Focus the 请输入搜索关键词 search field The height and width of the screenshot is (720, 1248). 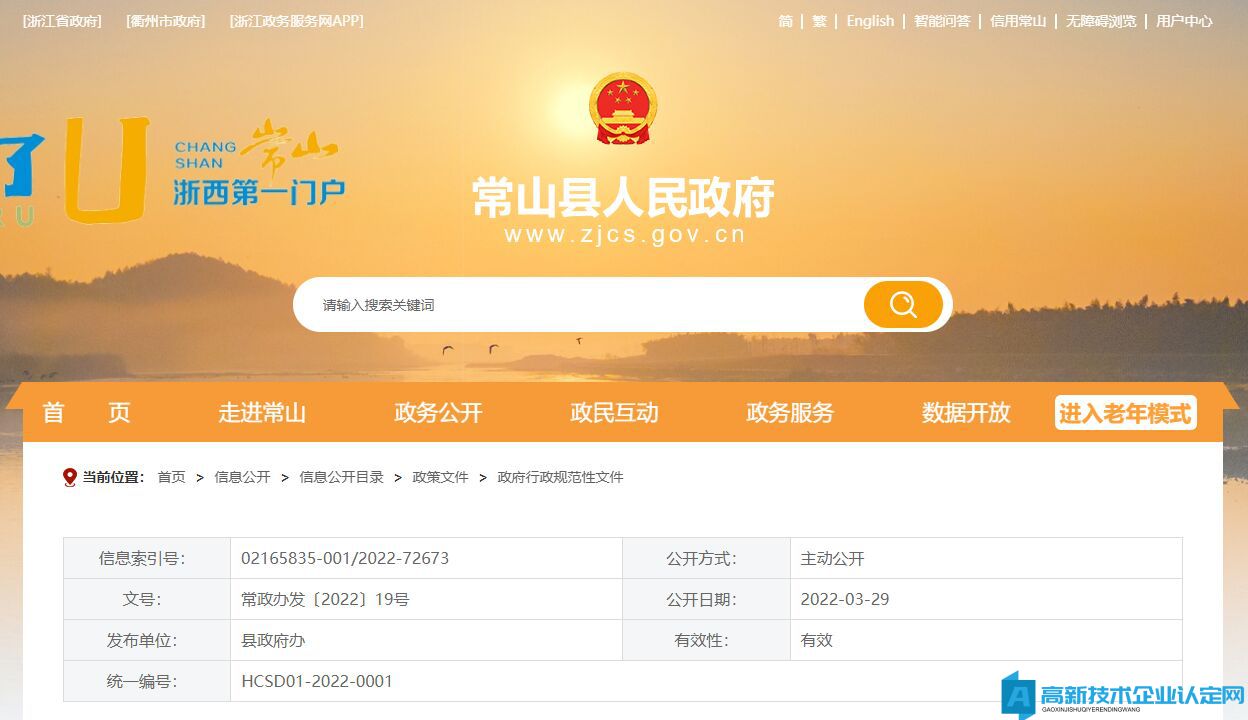580,305
